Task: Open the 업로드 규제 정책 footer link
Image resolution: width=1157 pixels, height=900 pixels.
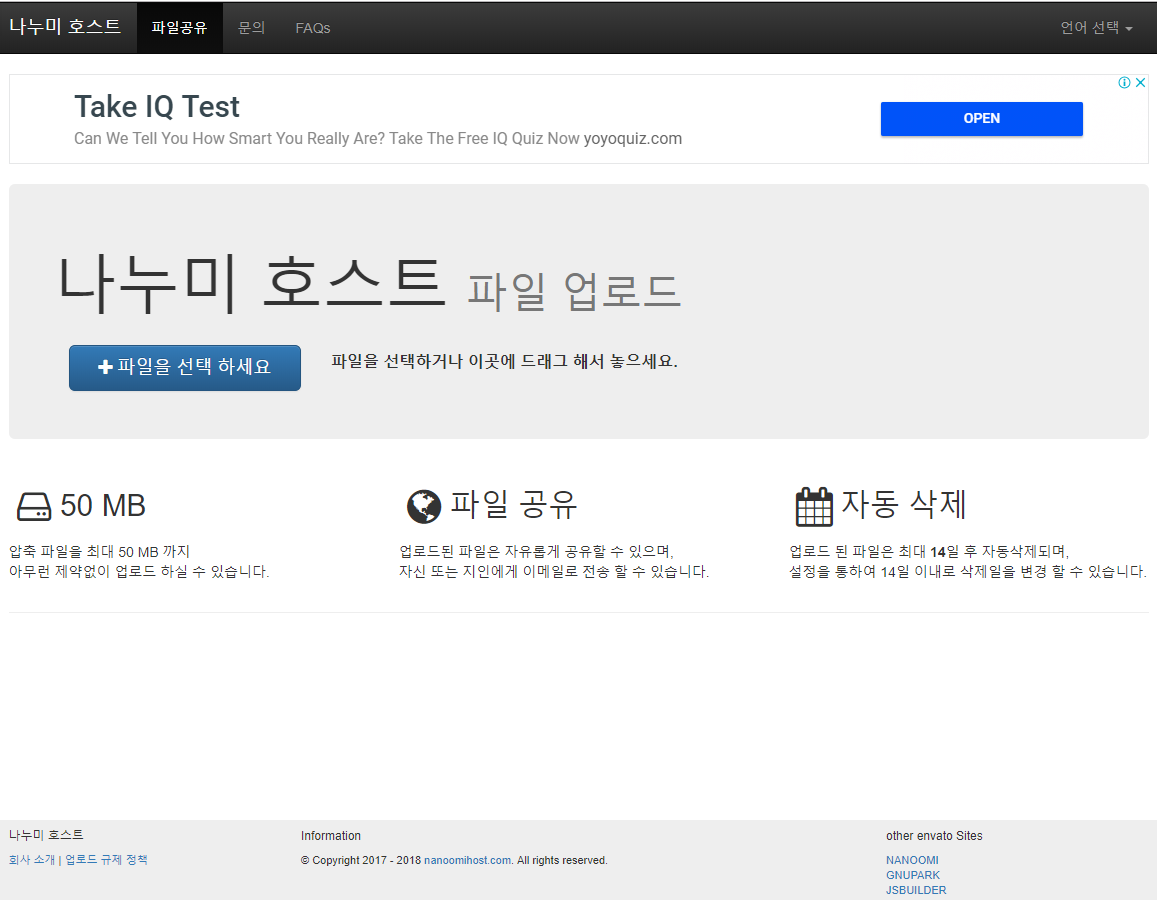Action: (x=106, y=860)
